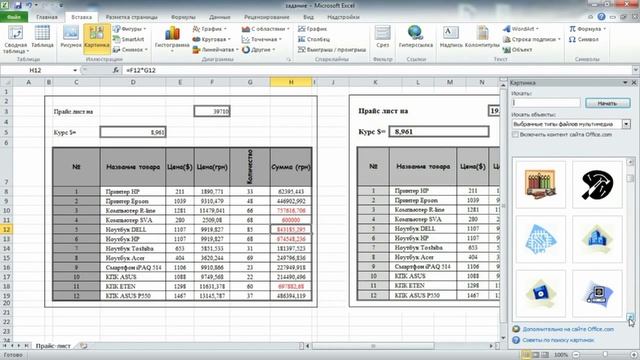Switch to the Разметка страницы tab

[131, 17]
